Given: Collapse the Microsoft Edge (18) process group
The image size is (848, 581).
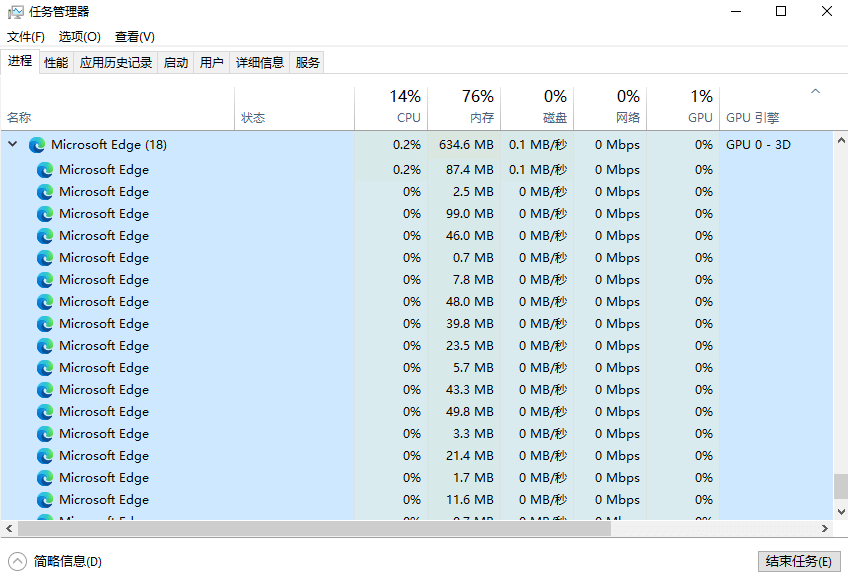Looking at the screenshot, I should coord(11,144).
